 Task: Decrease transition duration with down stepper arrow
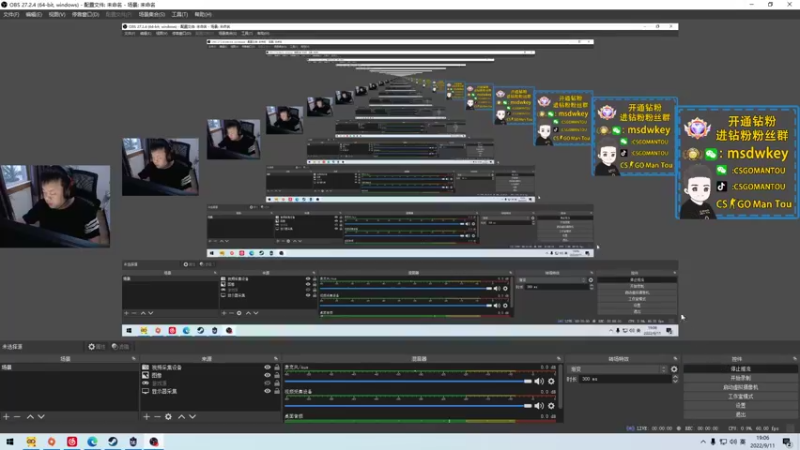tap(675, 381)
